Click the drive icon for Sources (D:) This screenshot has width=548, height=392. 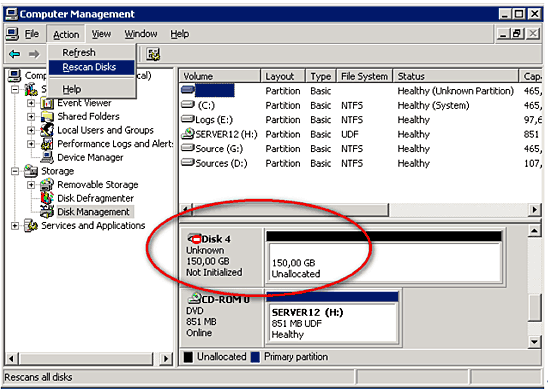[188, 162]
